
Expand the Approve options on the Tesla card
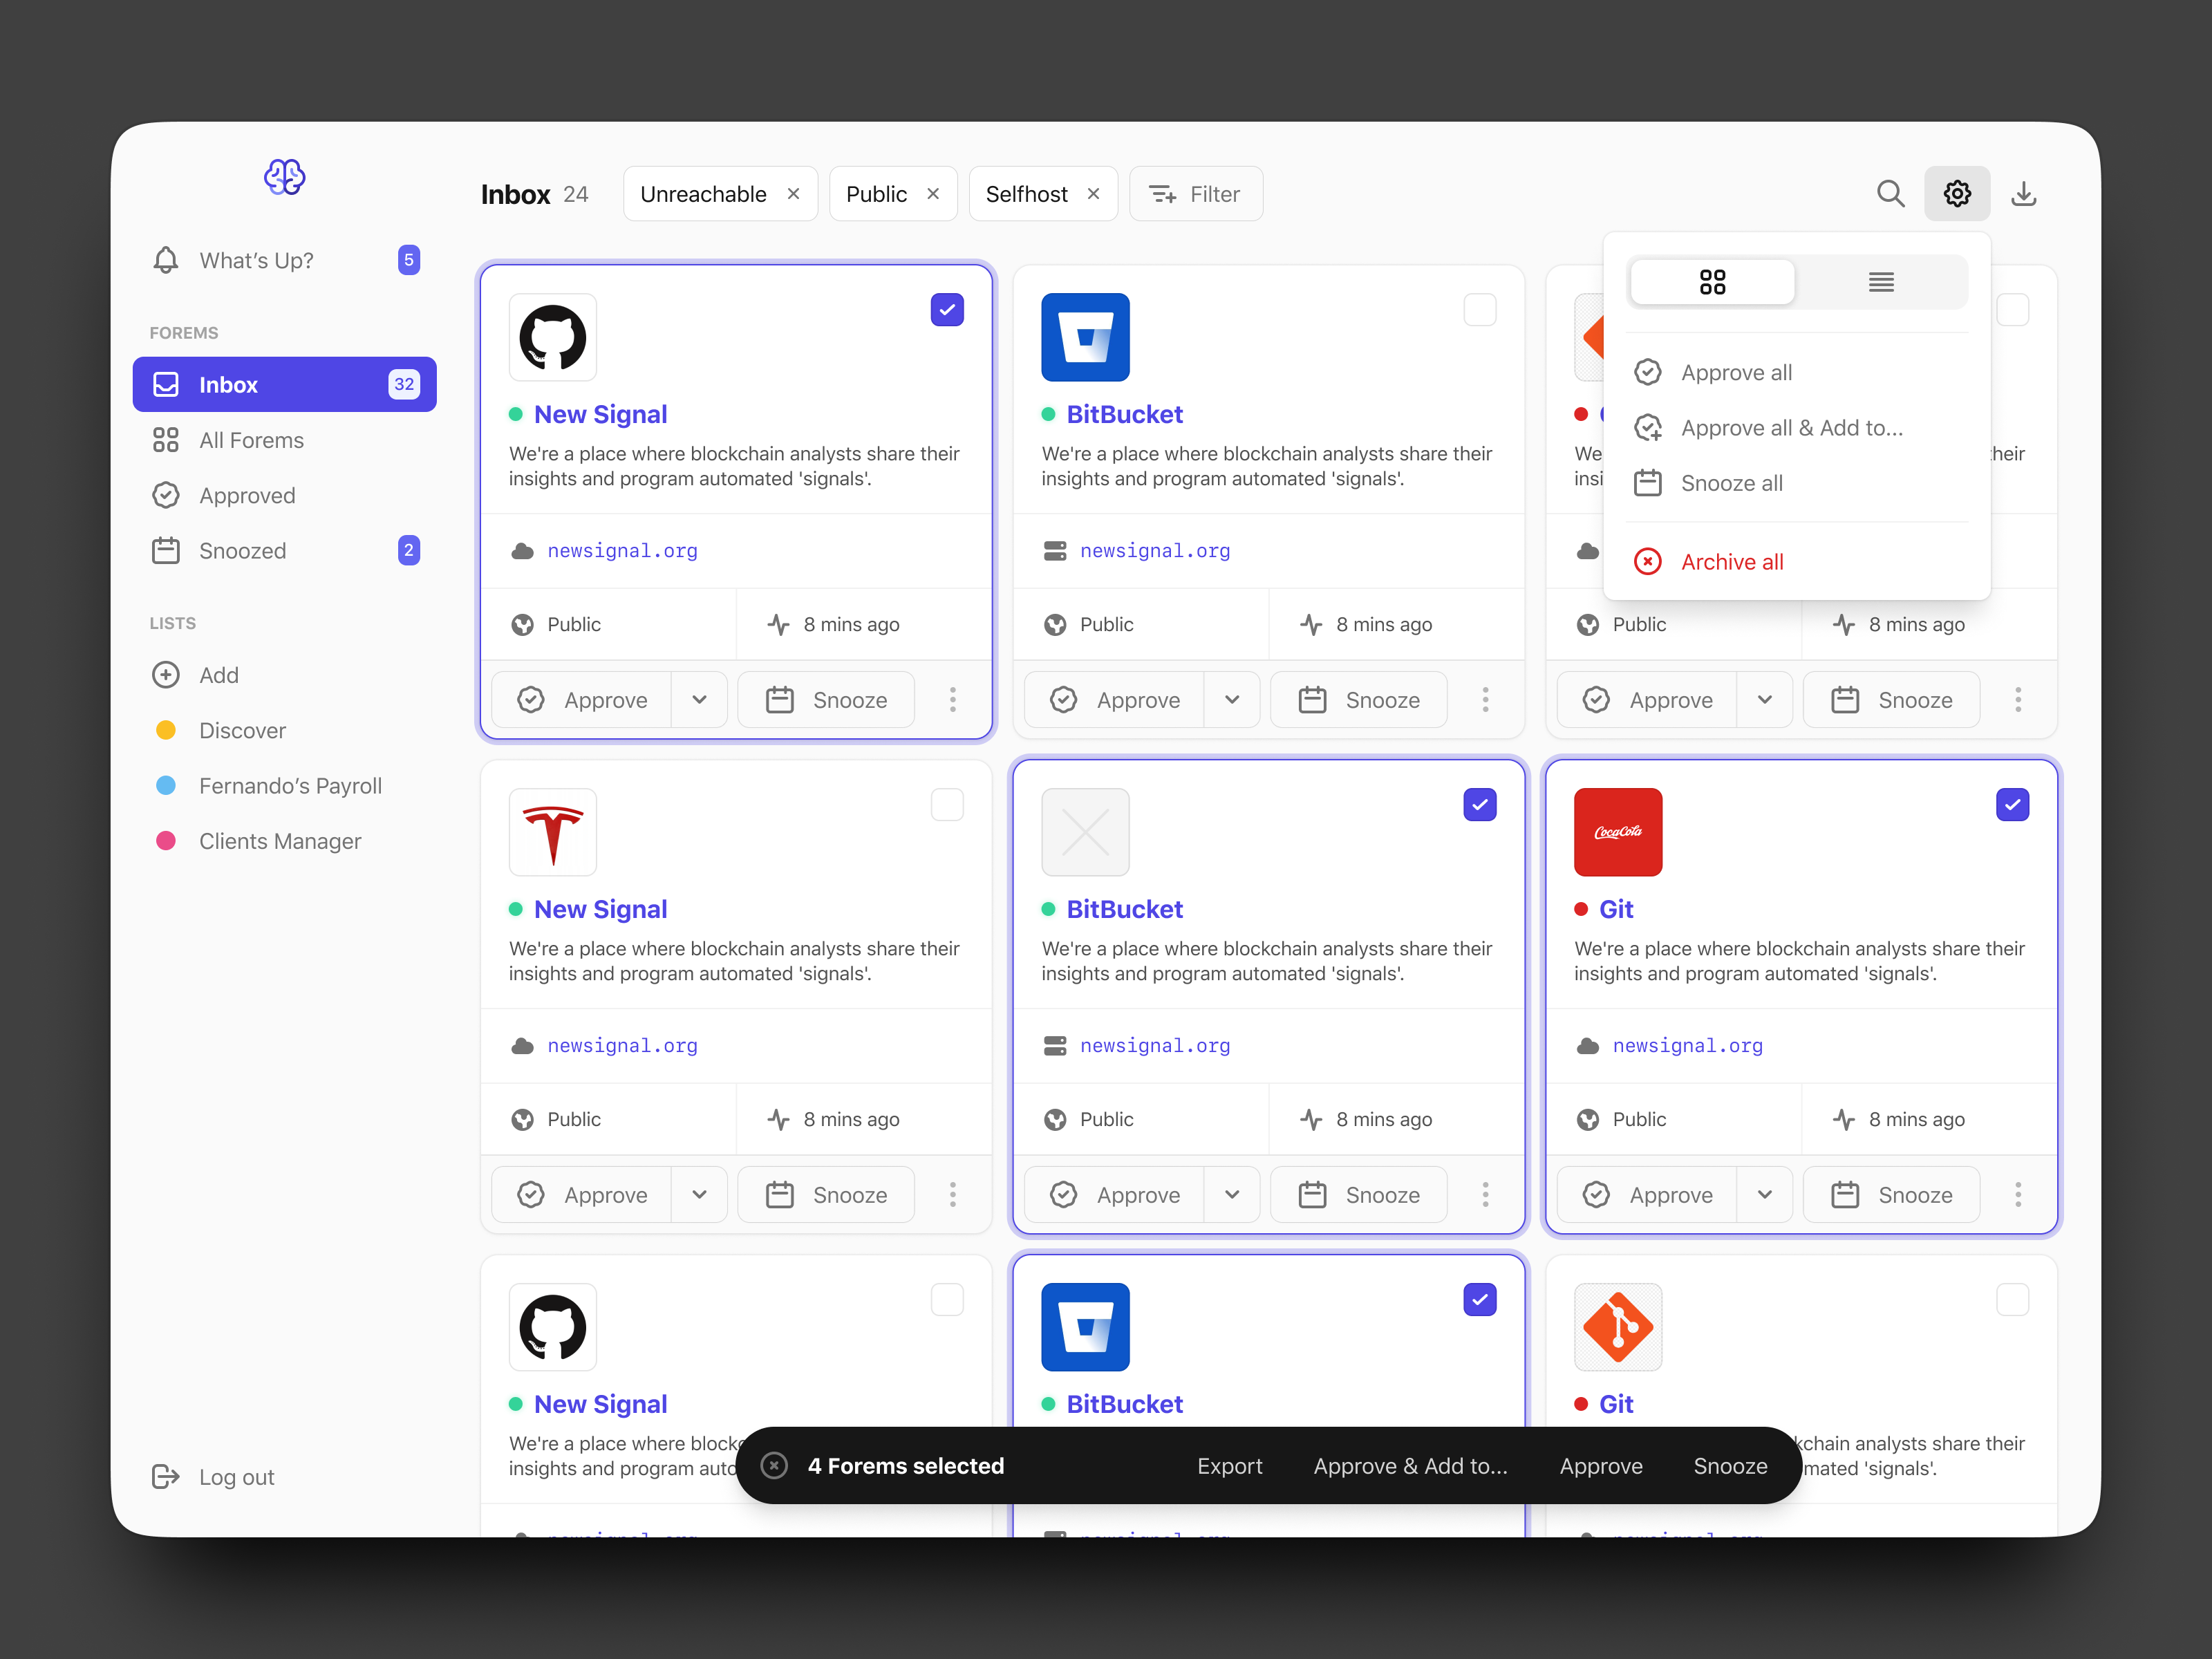pyautogui.click(x=699, y=1194)
